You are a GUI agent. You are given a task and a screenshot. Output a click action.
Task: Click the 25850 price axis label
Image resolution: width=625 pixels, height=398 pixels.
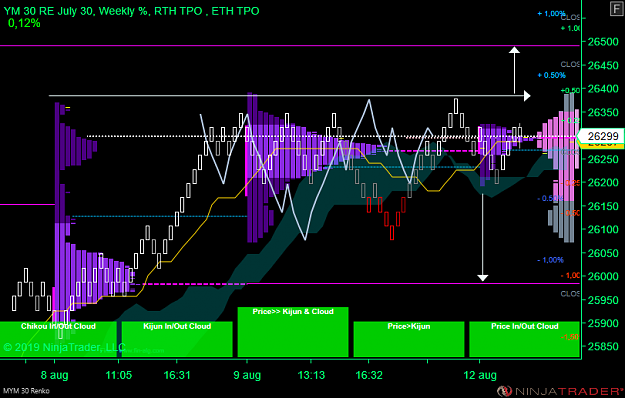pyautogui.click(x=603, y=347)
